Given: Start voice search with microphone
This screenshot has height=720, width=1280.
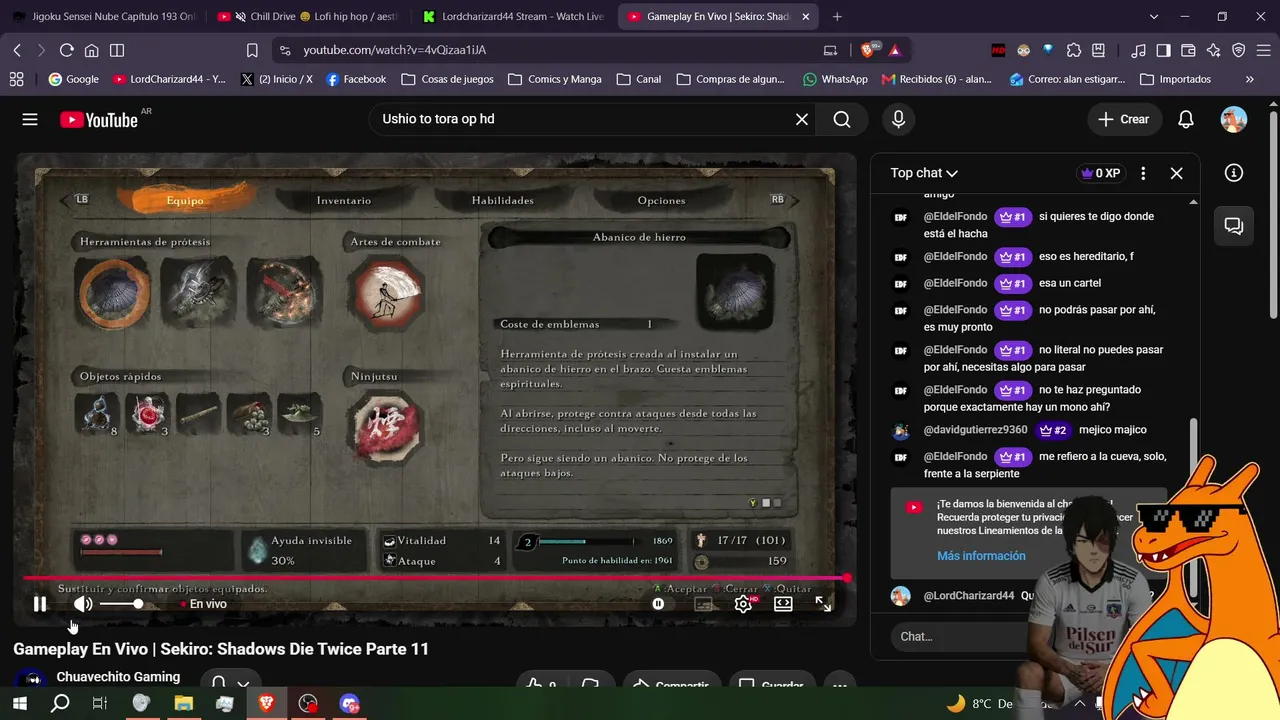Looking at the screenshot, I should tap(898, 119).
